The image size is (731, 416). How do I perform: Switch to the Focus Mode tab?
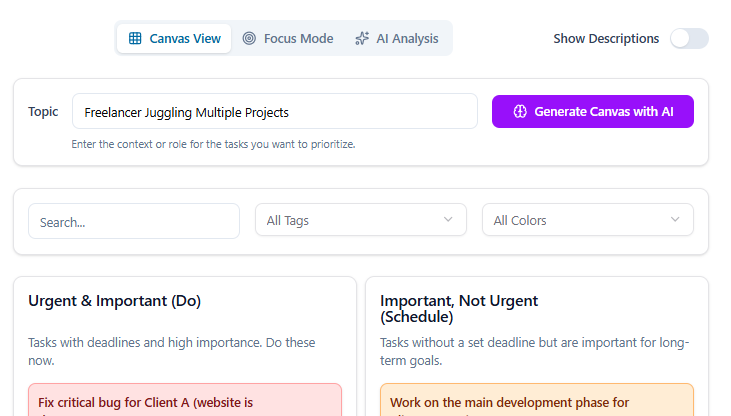pyautogui.click(x=288, y=39)
